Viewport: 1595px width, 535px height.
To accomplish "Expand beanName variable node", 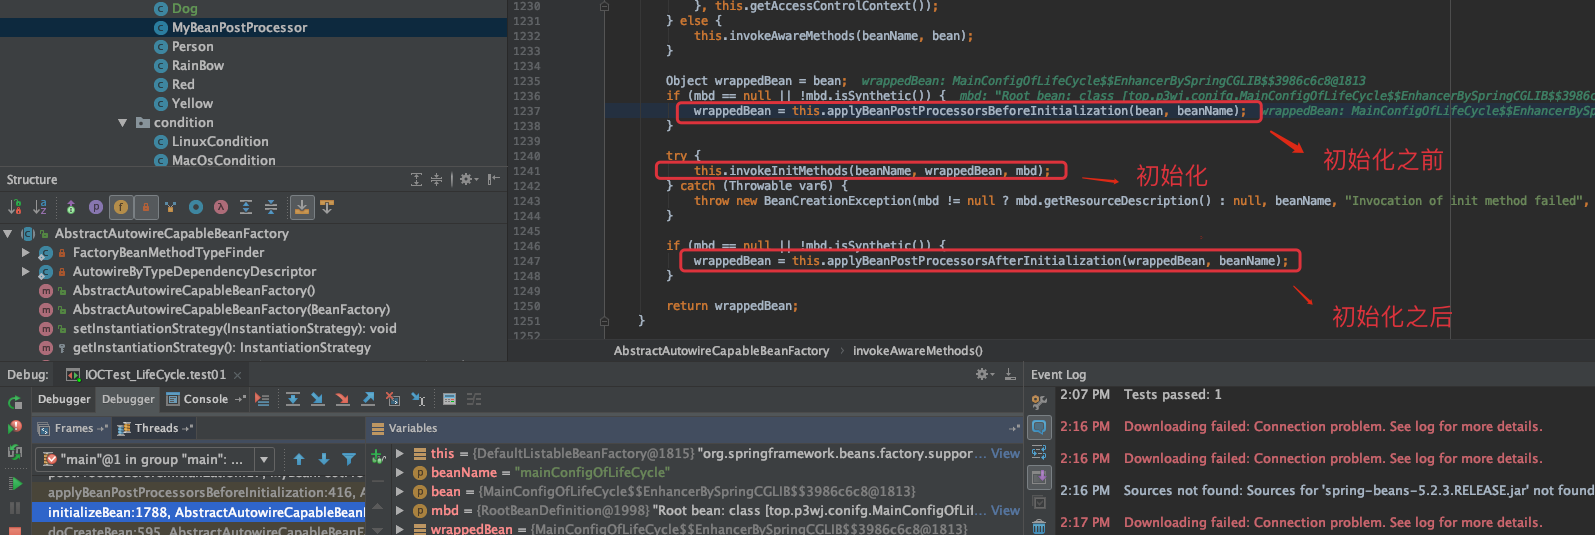I will coord(400,473).
